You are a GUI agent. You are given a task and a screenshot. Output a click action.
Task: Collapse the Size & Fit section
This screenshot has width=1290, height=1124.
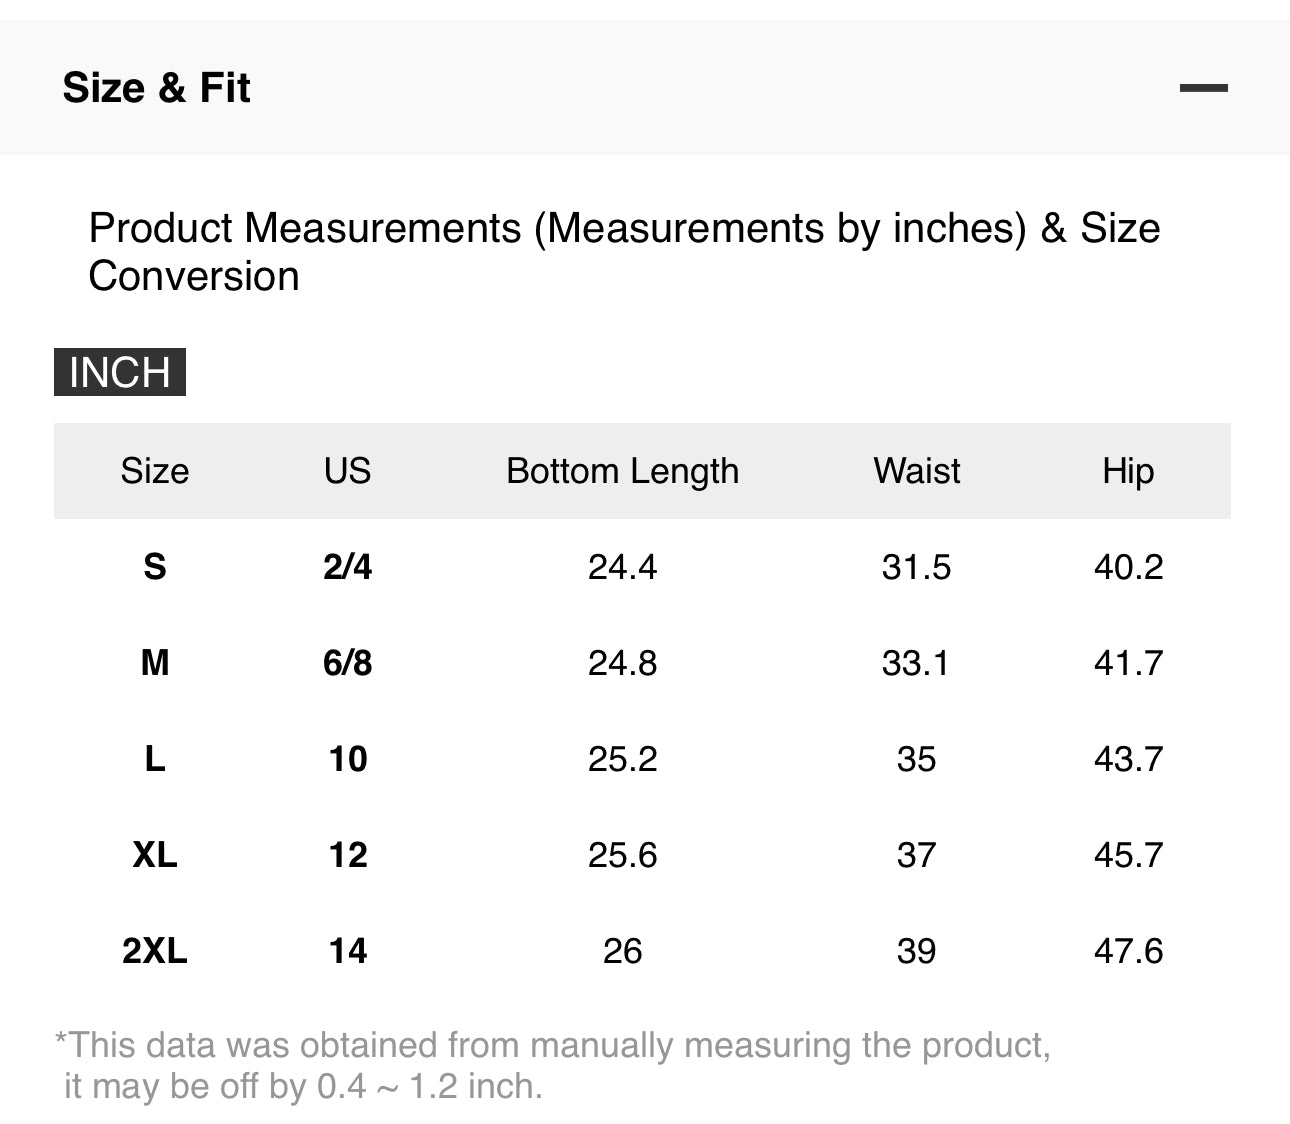(x=1203, y=88)
